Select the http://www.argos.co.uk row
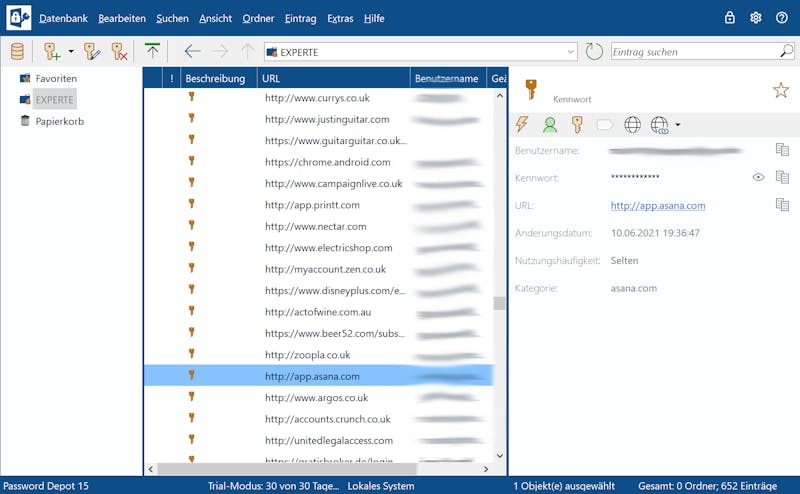The height and width of the screenshot is (494, 800). coord(318,398)
